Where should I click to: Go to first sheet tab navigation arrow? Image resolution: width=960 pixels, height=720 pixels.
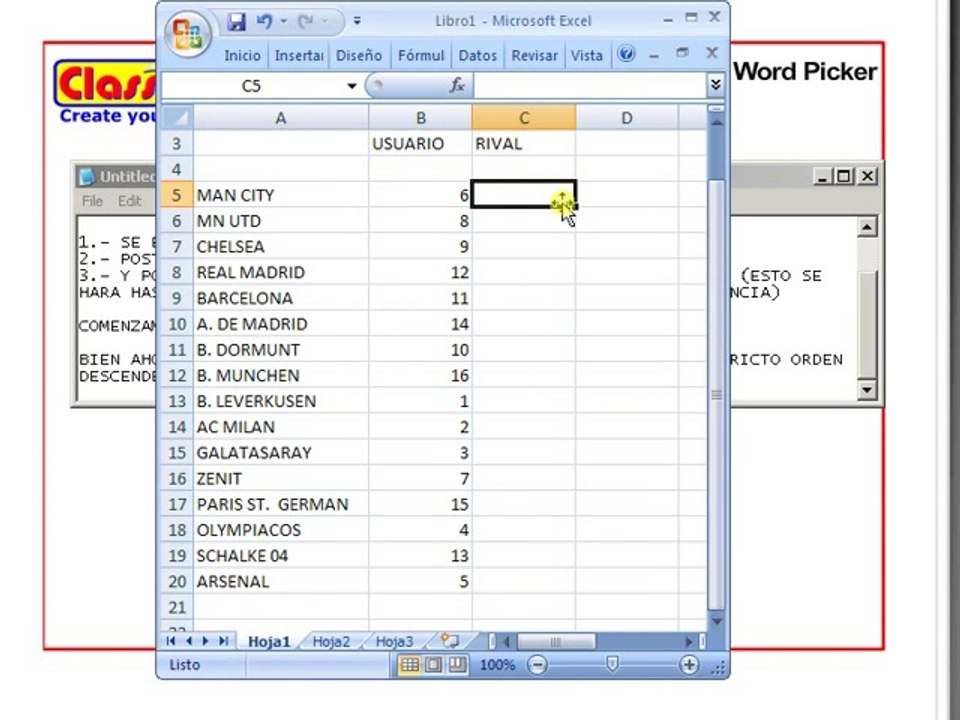click(171, 641)
